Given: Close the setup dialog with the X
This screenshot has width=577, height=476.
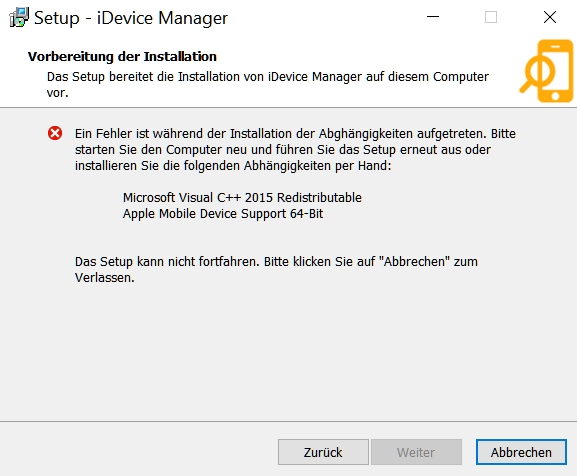Looking at the screenshot, I should [550, 17].
